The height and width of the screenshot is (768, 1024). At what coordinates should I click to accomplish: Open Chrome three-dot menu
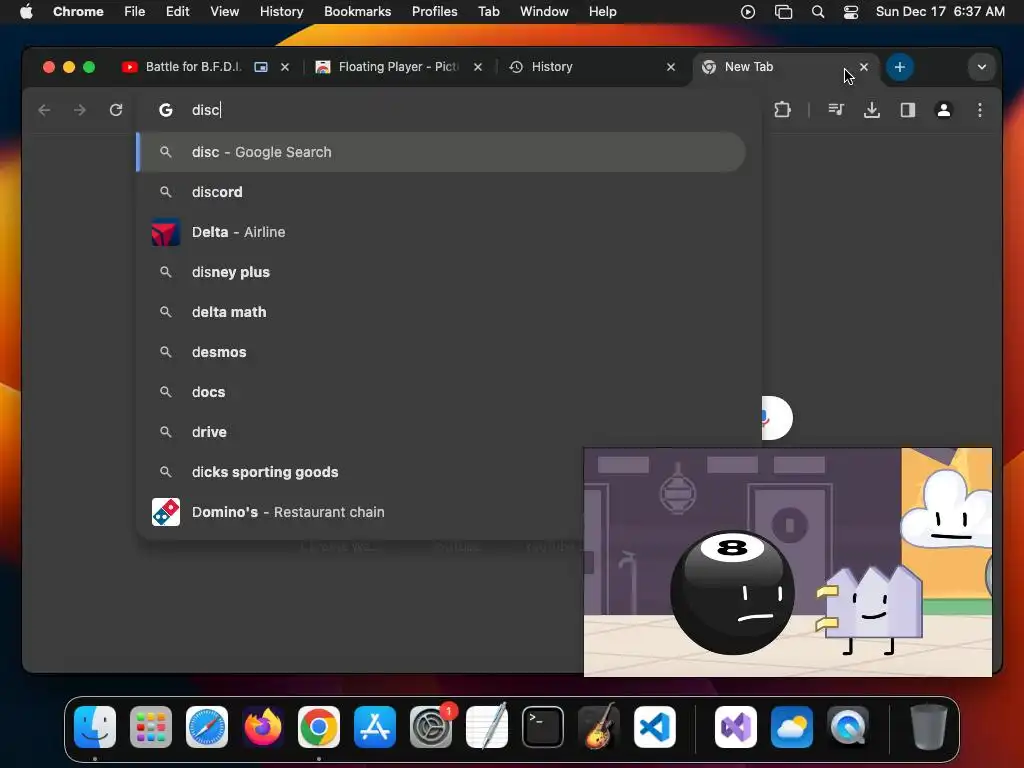(980, 110)
